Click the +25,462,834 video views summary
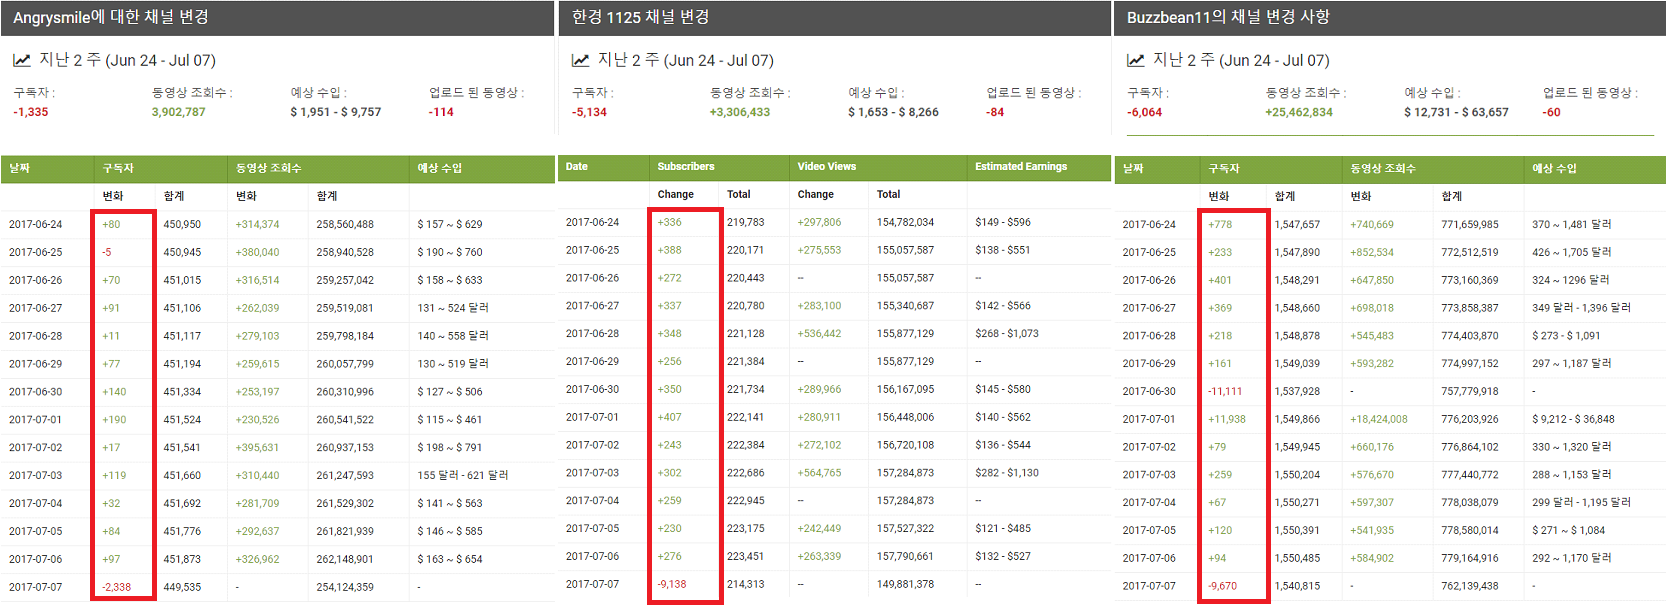Screen dimensions: 1666x607 1298,112
